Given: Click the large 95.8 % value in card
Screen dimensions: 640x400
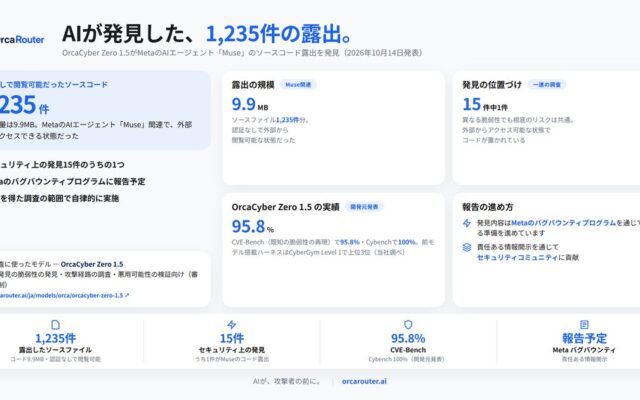Looking at the screenshot, I should (x=253, y=227).
